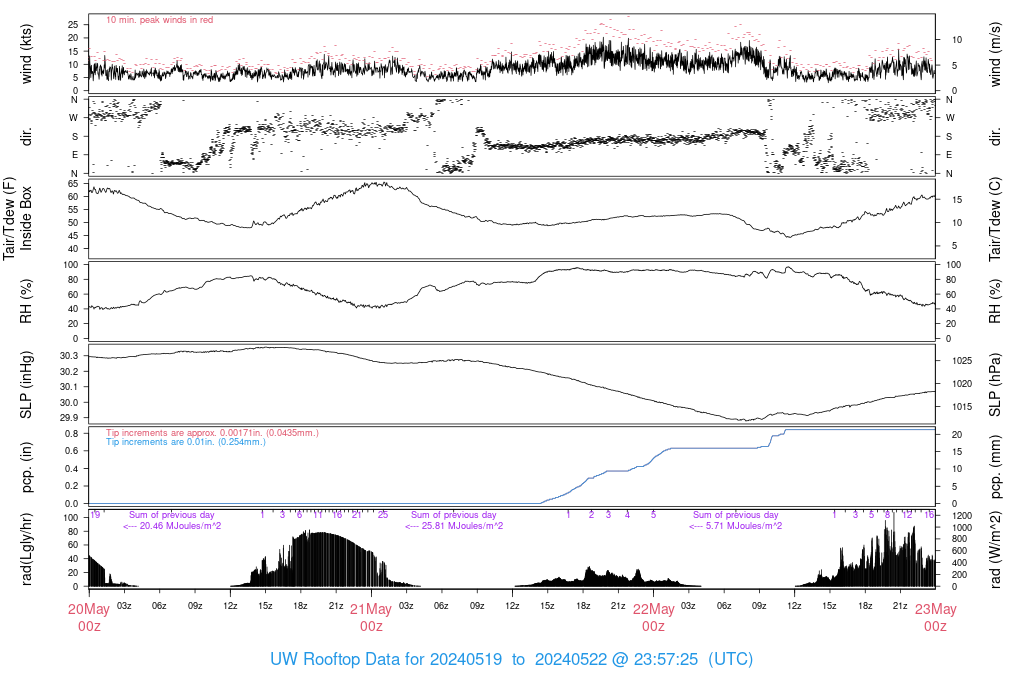Click the '10 min. peak winds in red' note

tap(159, 20)
